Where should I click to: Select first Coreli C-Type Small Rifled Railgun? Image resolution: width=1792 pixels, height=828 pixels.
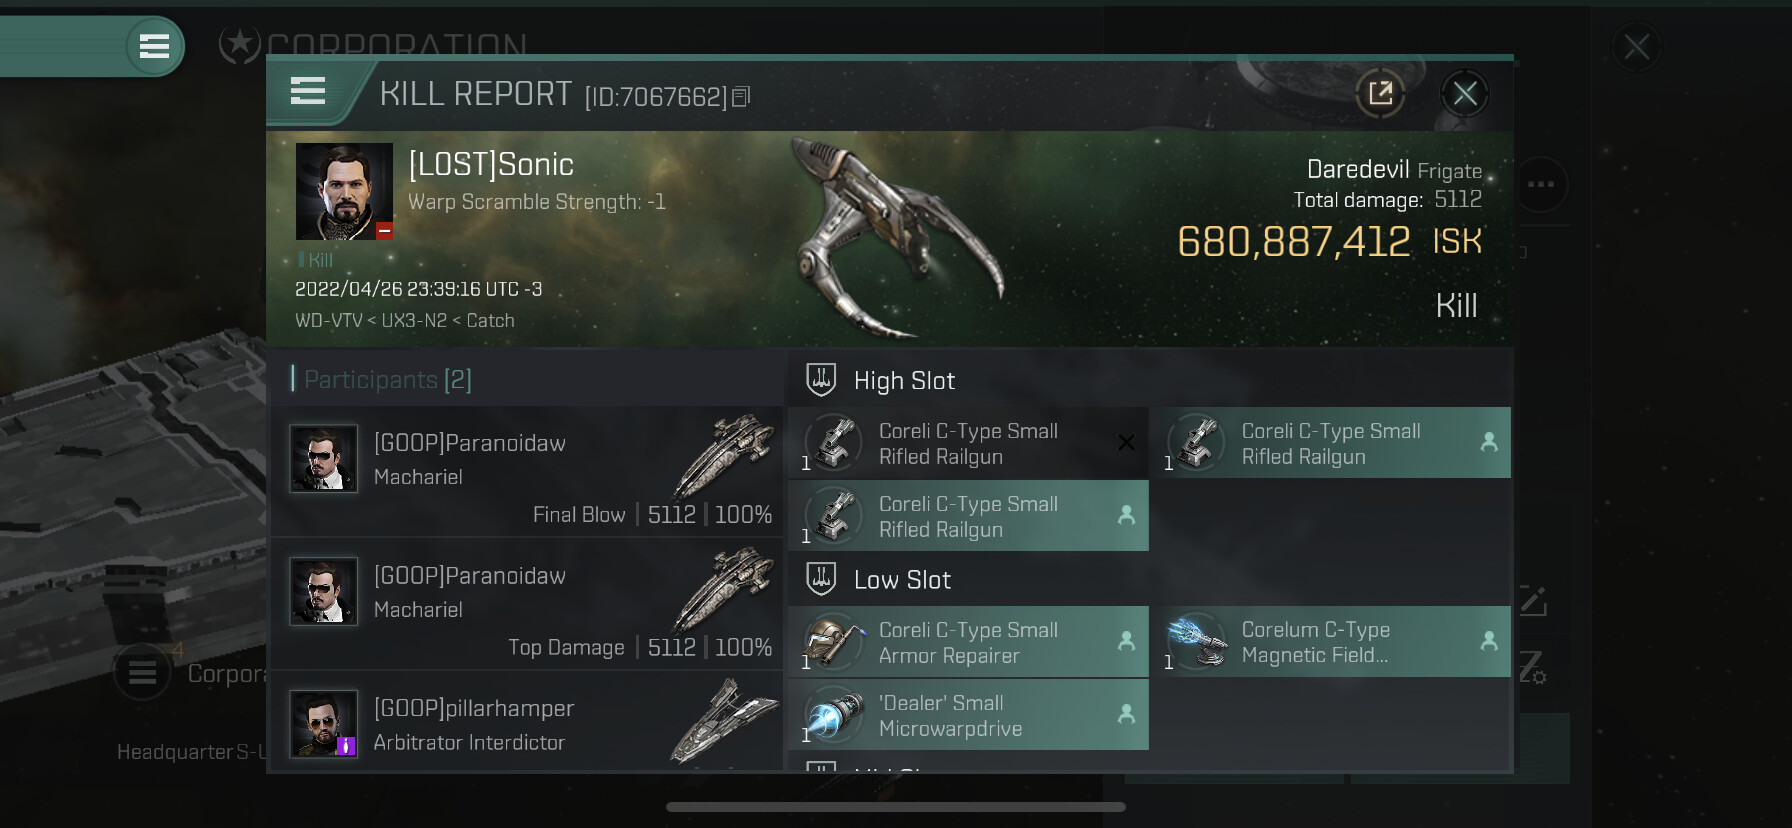(968, 443)
